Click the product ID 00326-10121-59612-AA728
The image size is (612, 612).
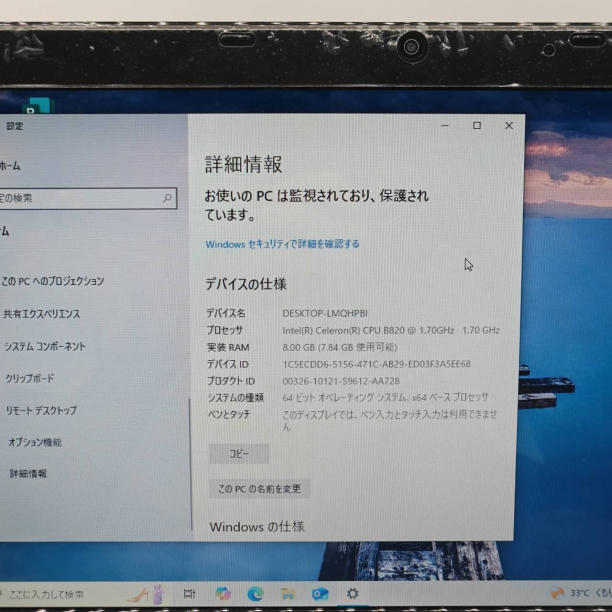tap(341, 381)
